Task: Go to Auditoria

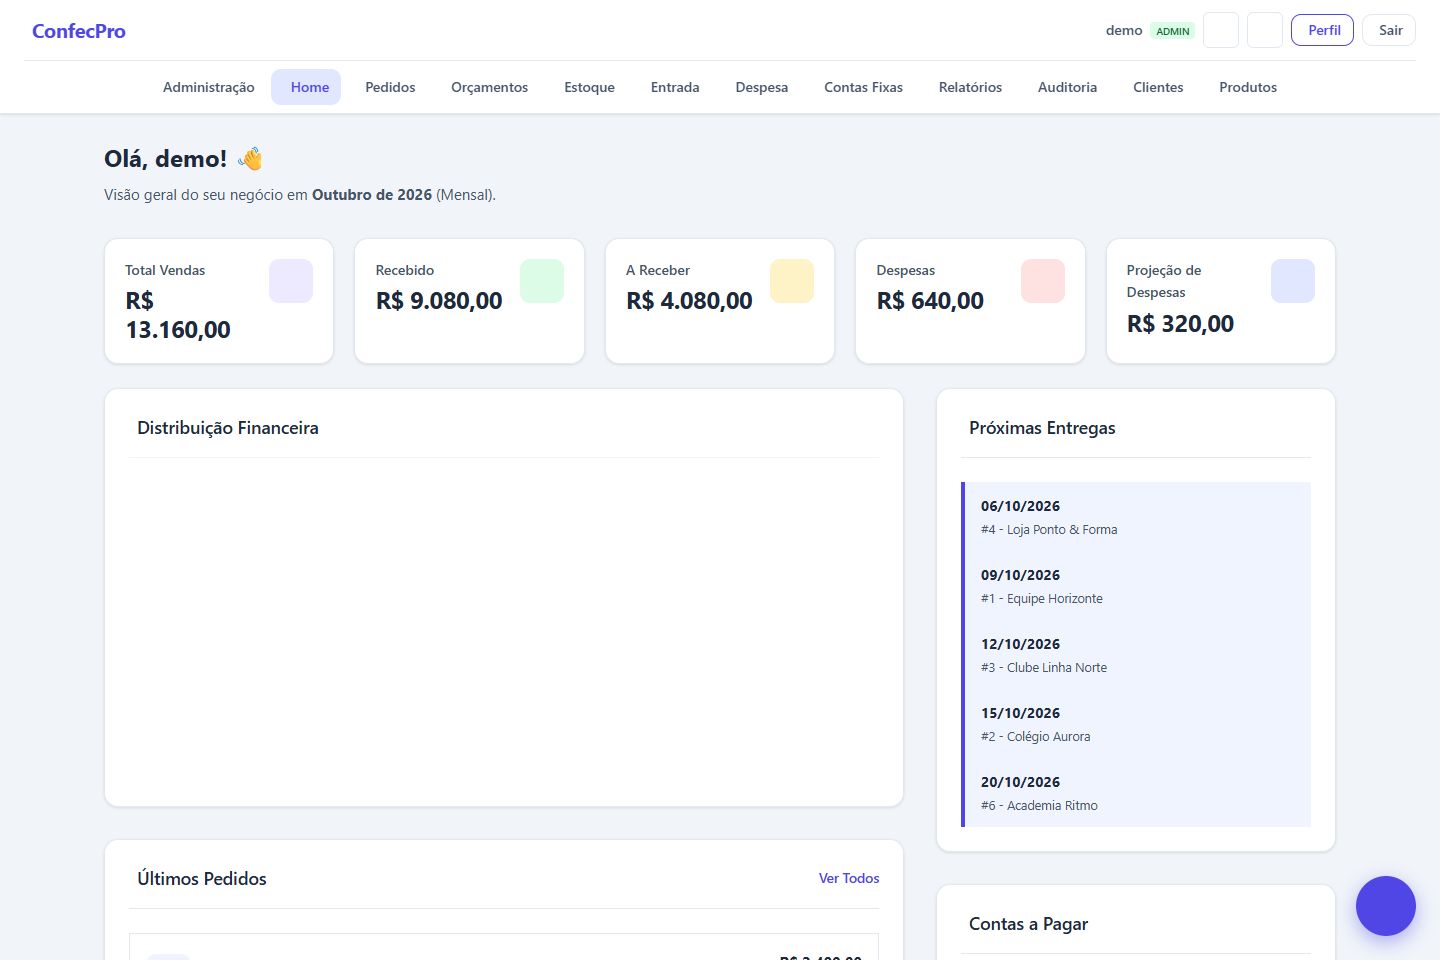Action: pyautogui.click(x=1068, y=87)
